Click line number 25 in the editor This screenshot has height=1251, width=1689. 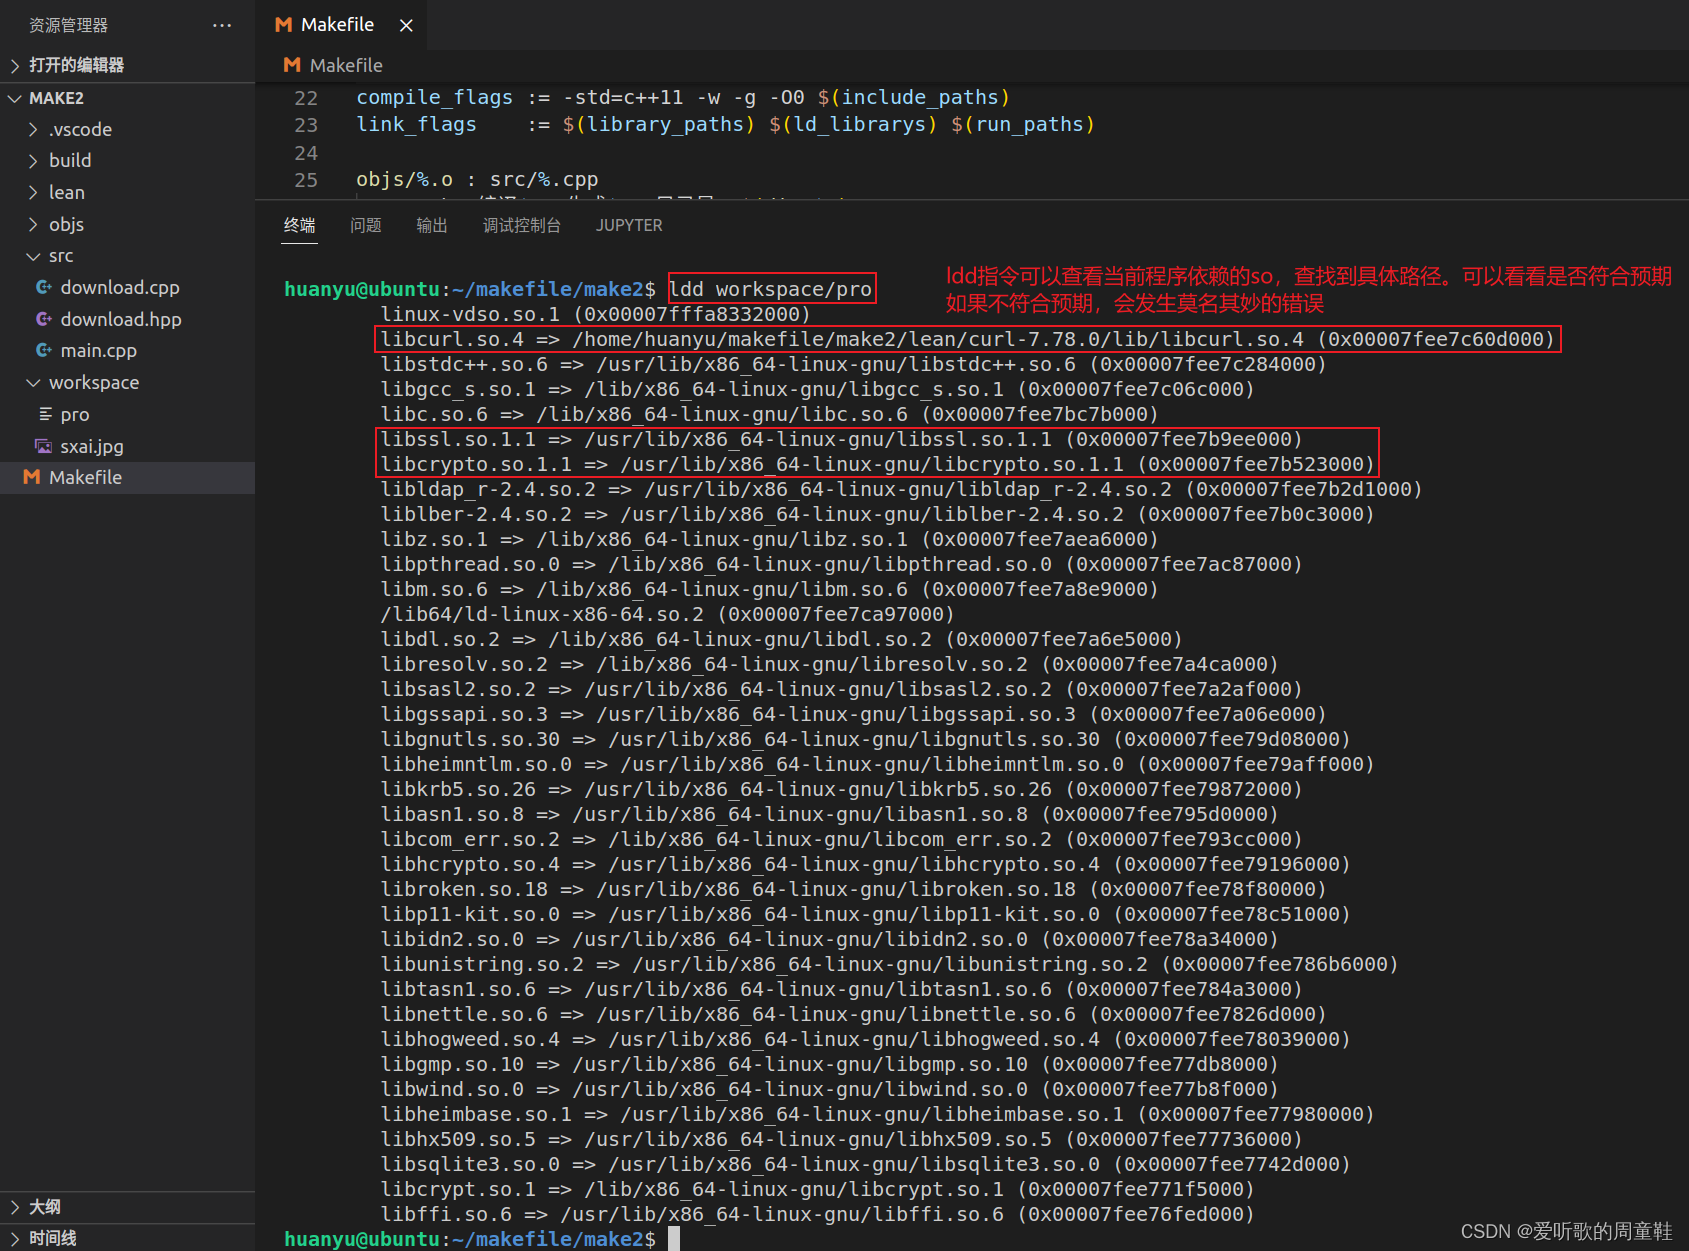point(306,180)
